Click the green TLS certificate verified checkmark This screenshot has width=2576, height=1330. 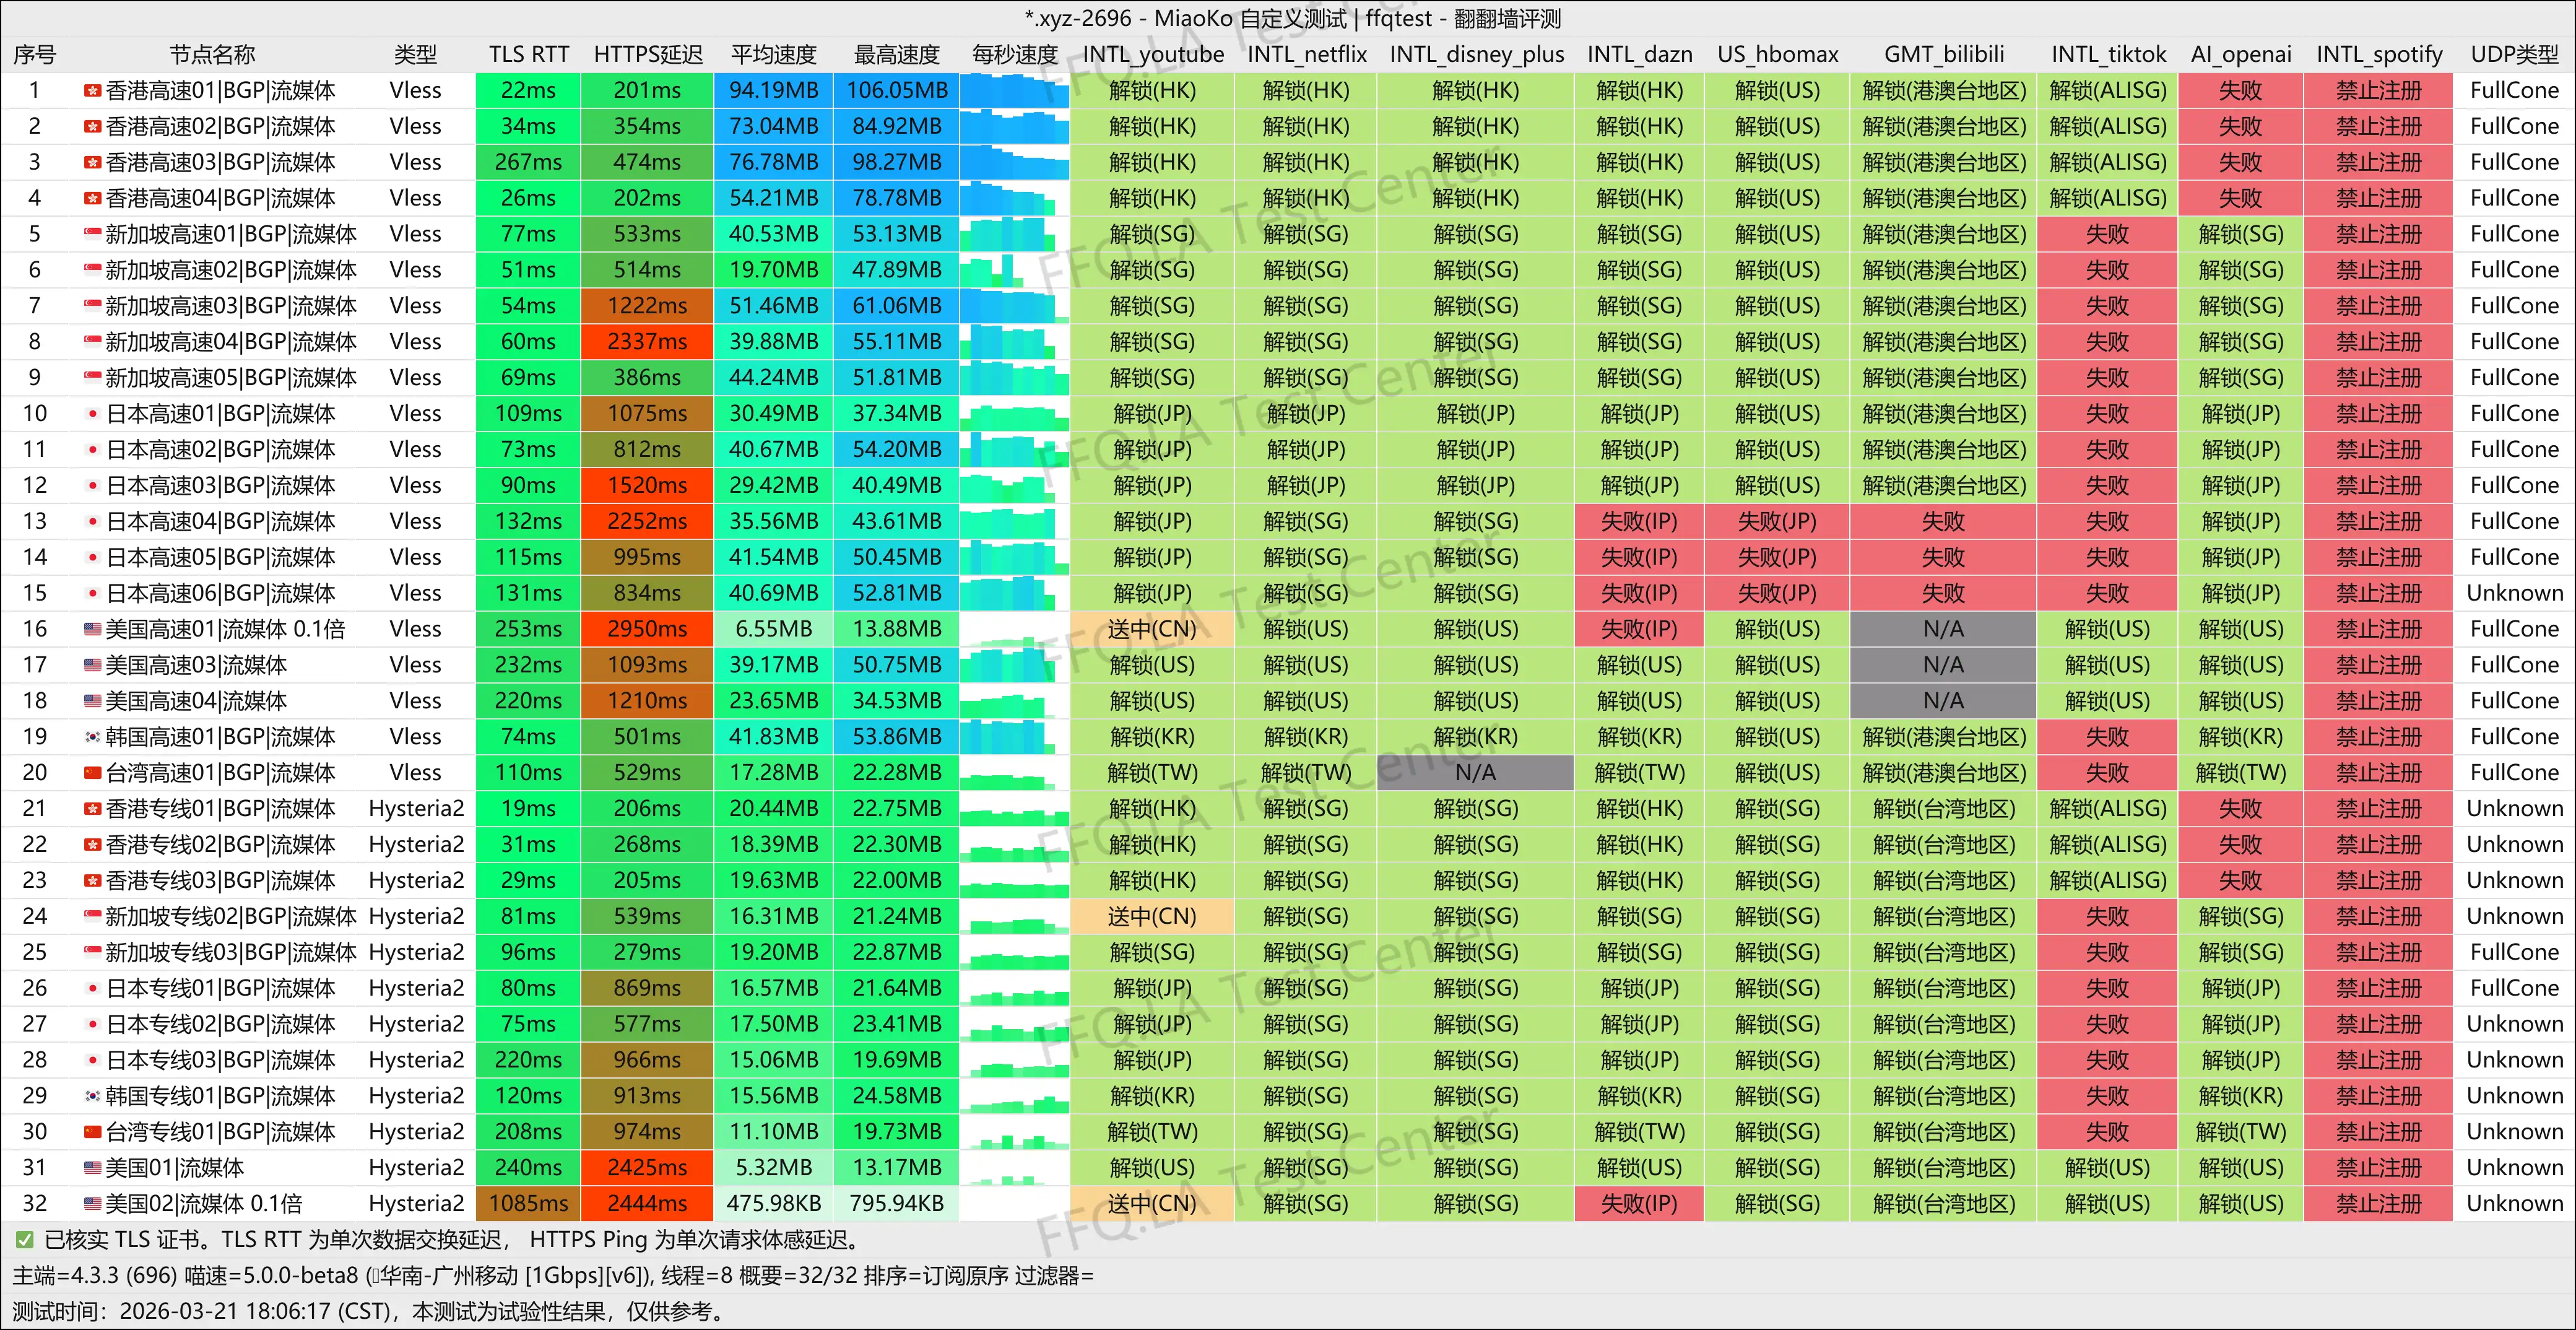pos(25,1240)
